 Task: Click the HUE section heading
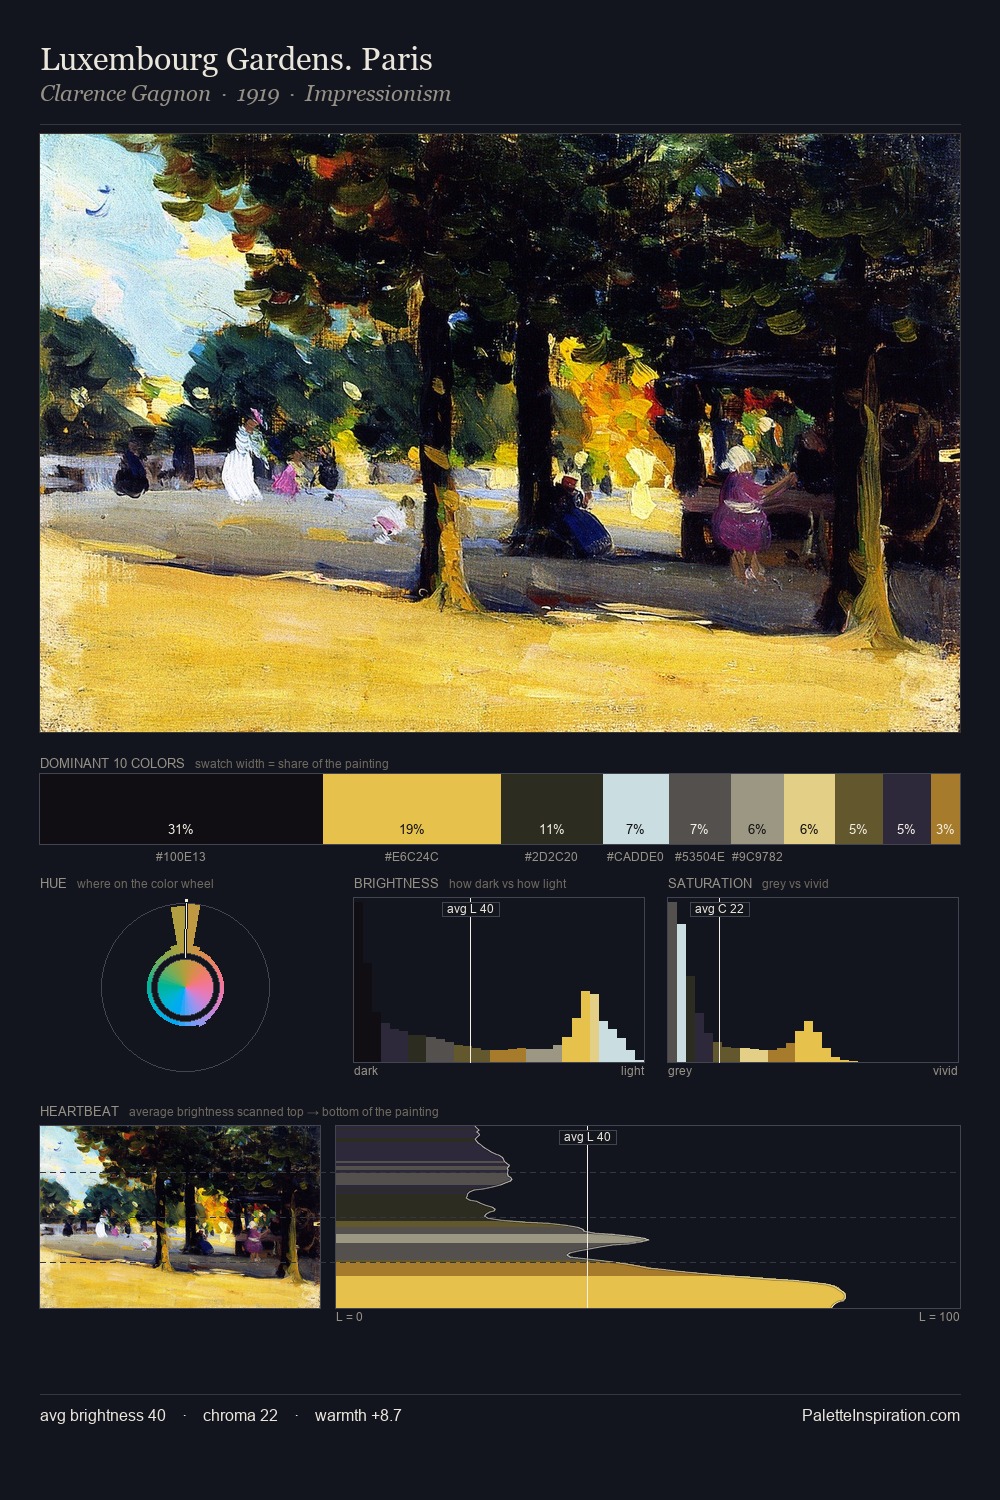(53, 883)
